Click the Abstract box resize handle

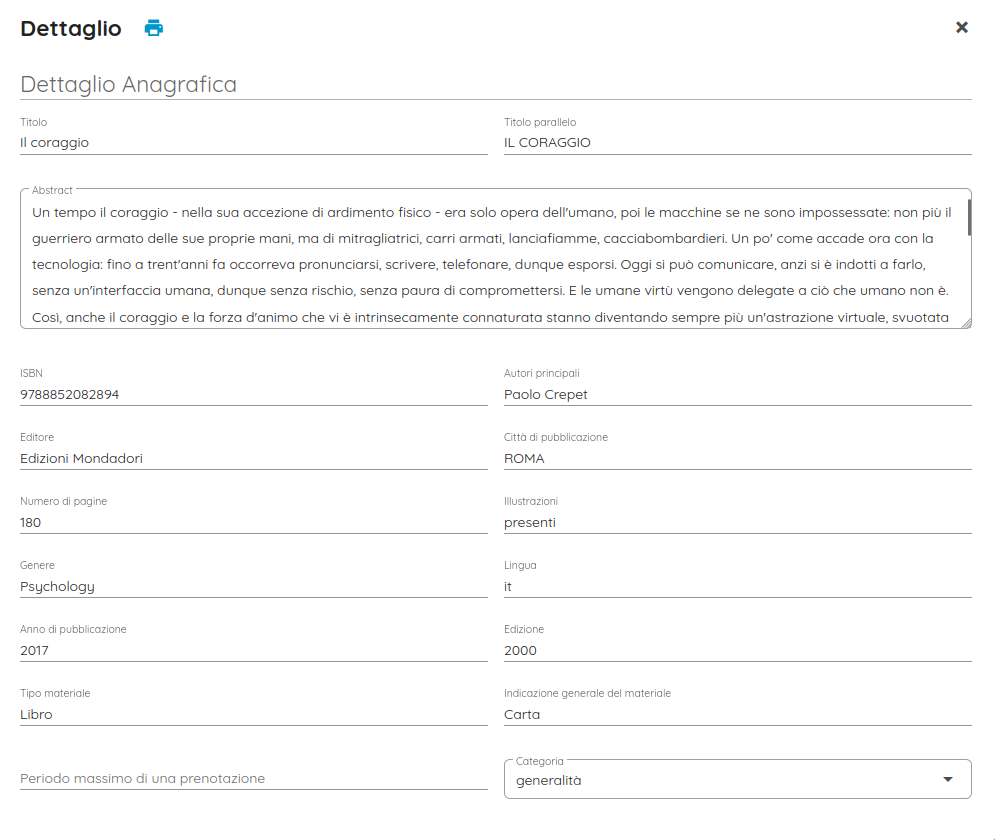click(x=966, y=323)
